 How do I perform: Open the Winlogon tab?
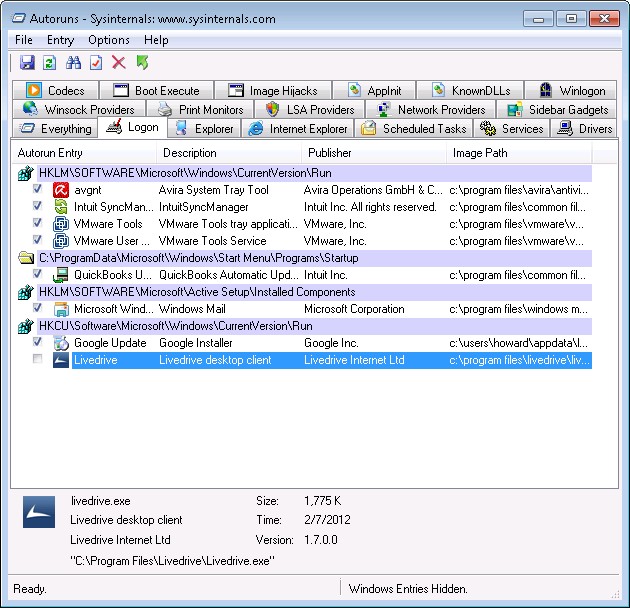tap(571, 90)
